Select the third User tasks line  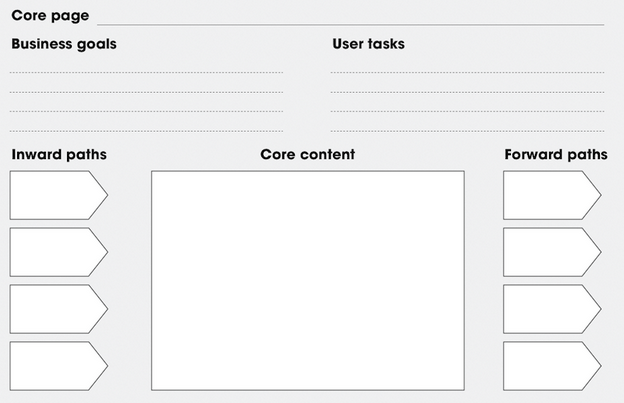point(467,111)
